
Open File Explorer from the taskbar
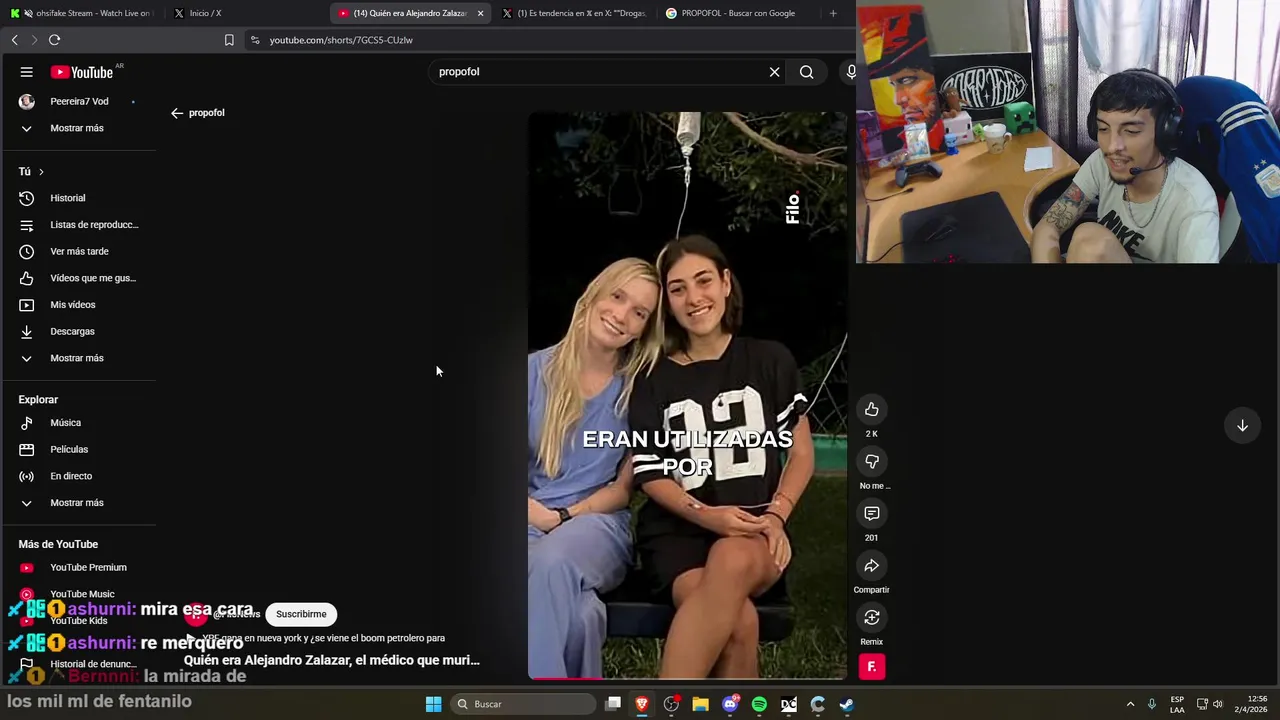(x=700, y=704)
